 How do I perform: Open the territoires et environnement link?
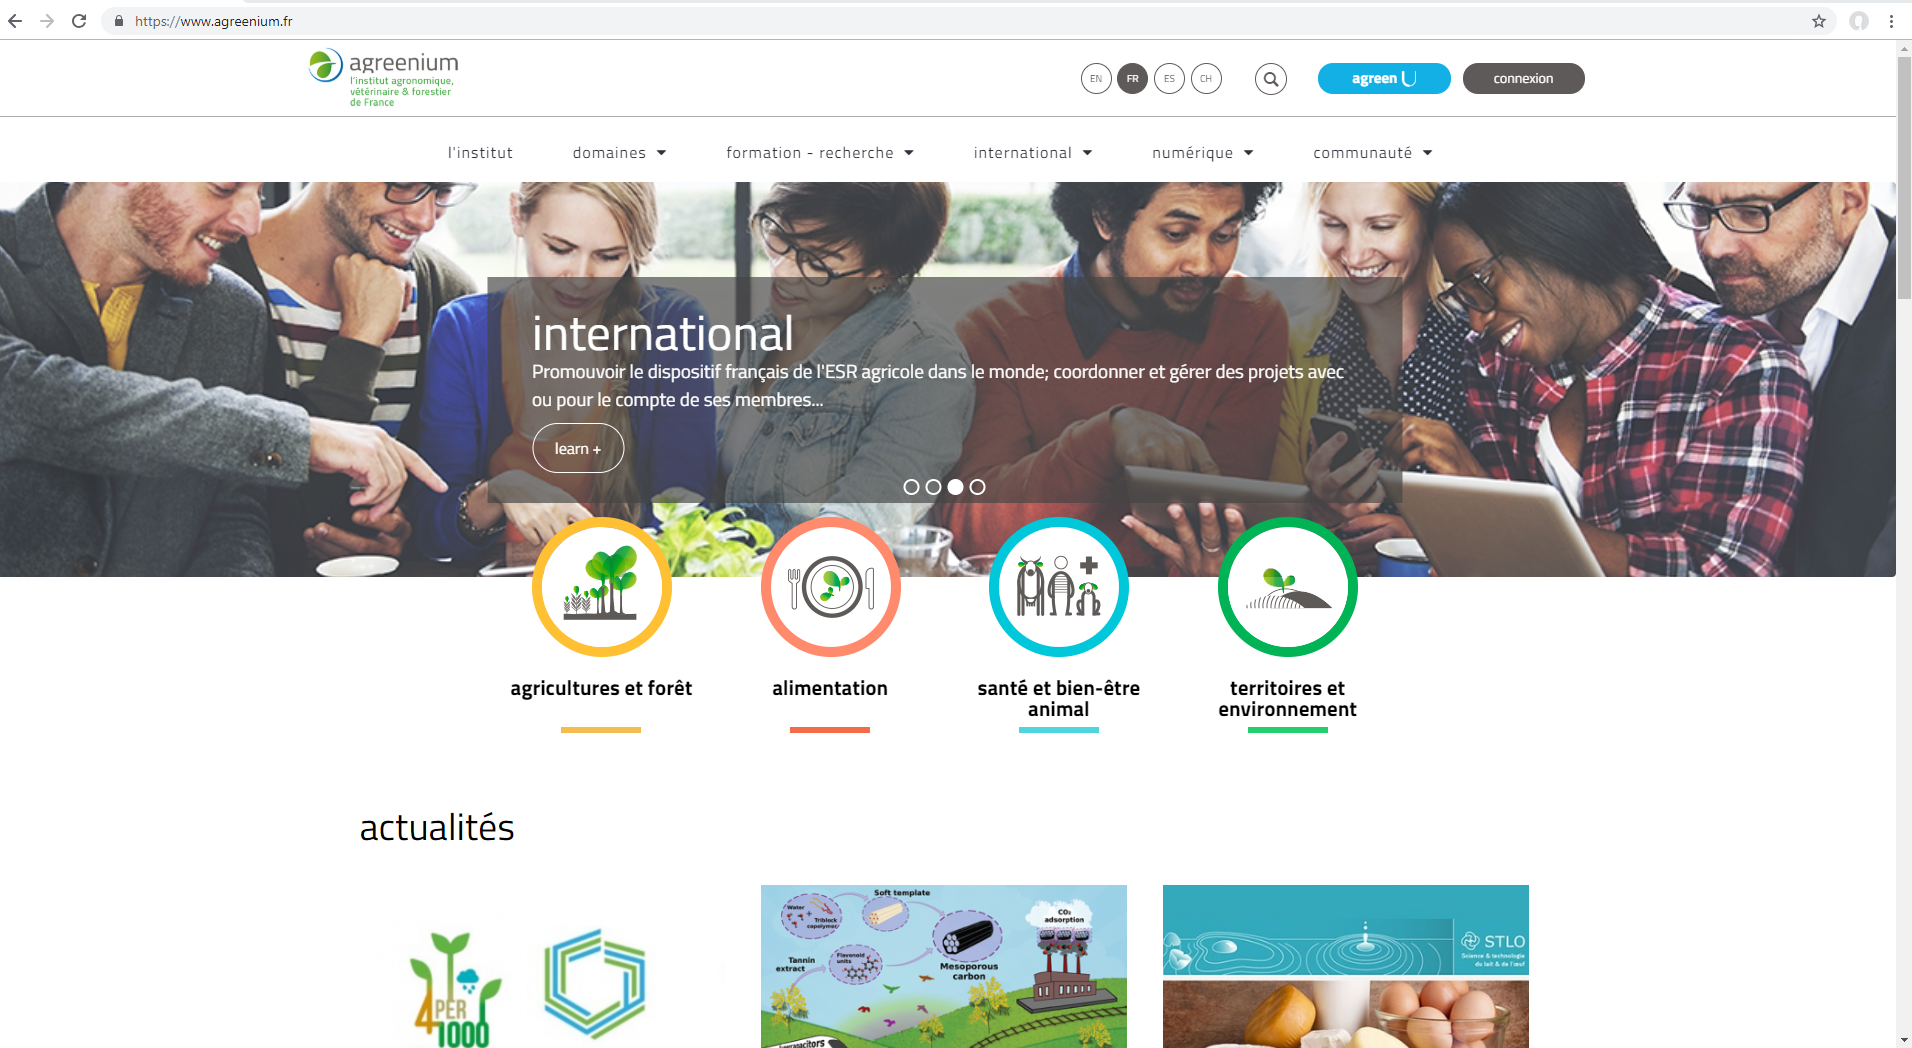coord(1287,699)
